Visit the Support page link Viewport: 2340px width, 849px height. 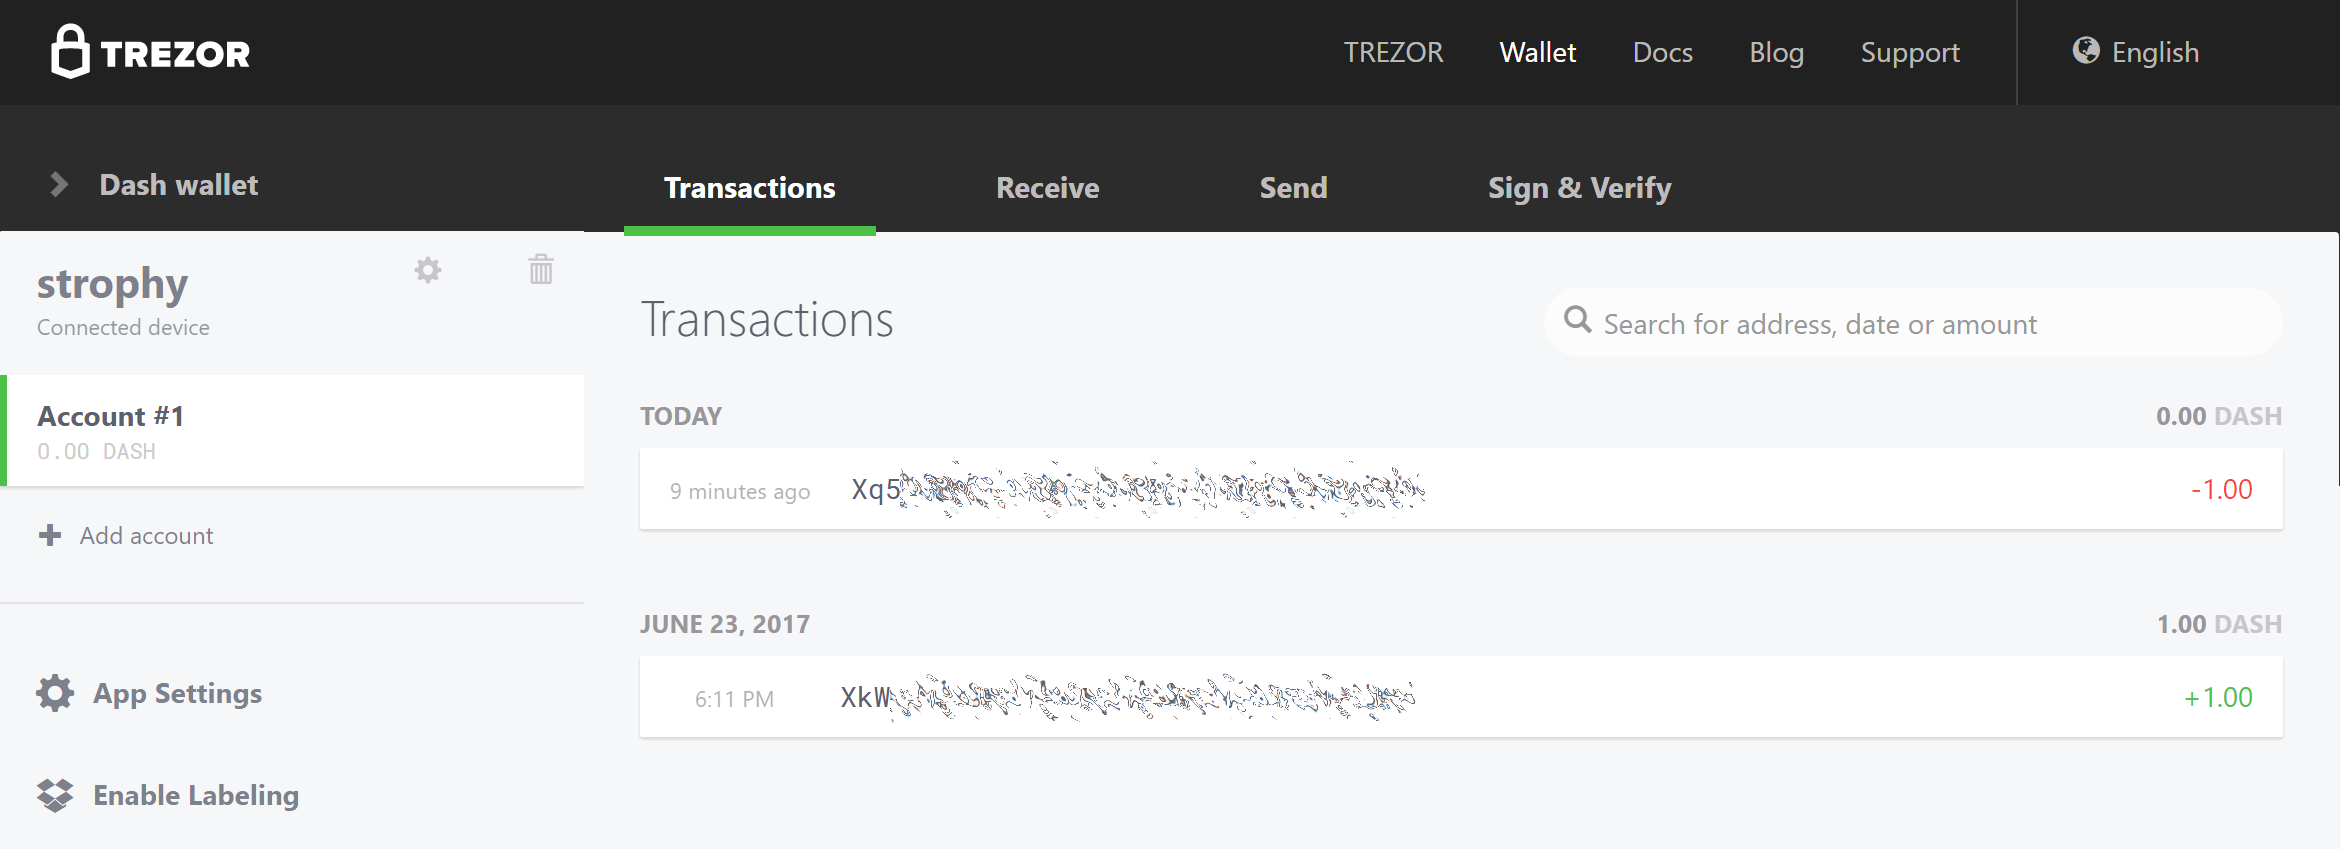tap(1909, 52)
